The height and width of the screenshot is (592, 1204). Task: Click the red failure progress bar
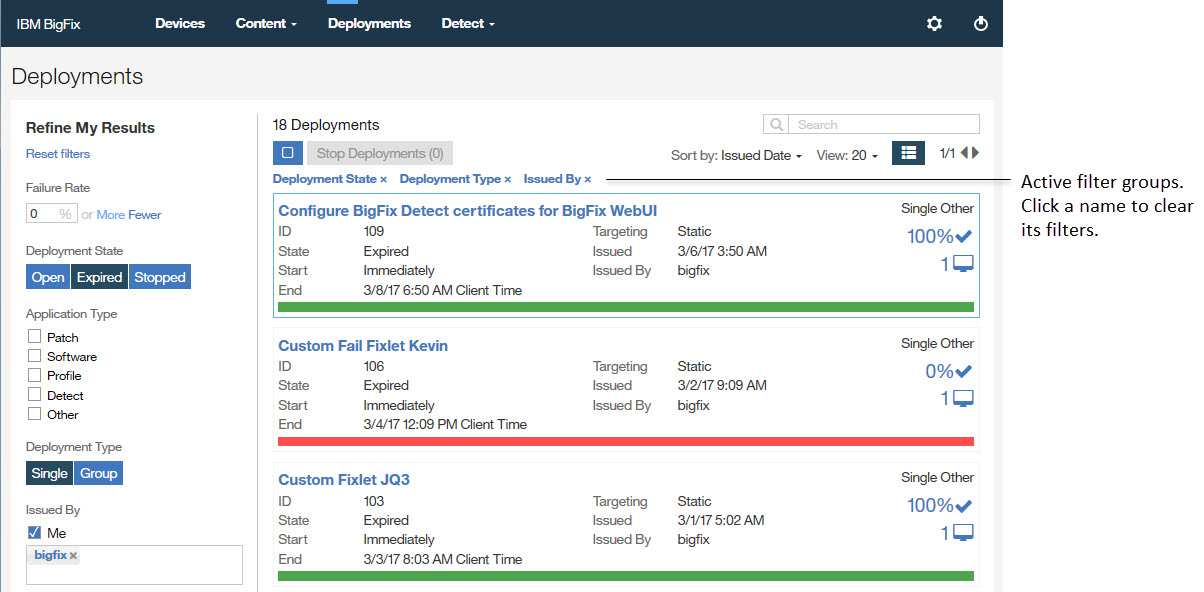click(x=626, y=441)
